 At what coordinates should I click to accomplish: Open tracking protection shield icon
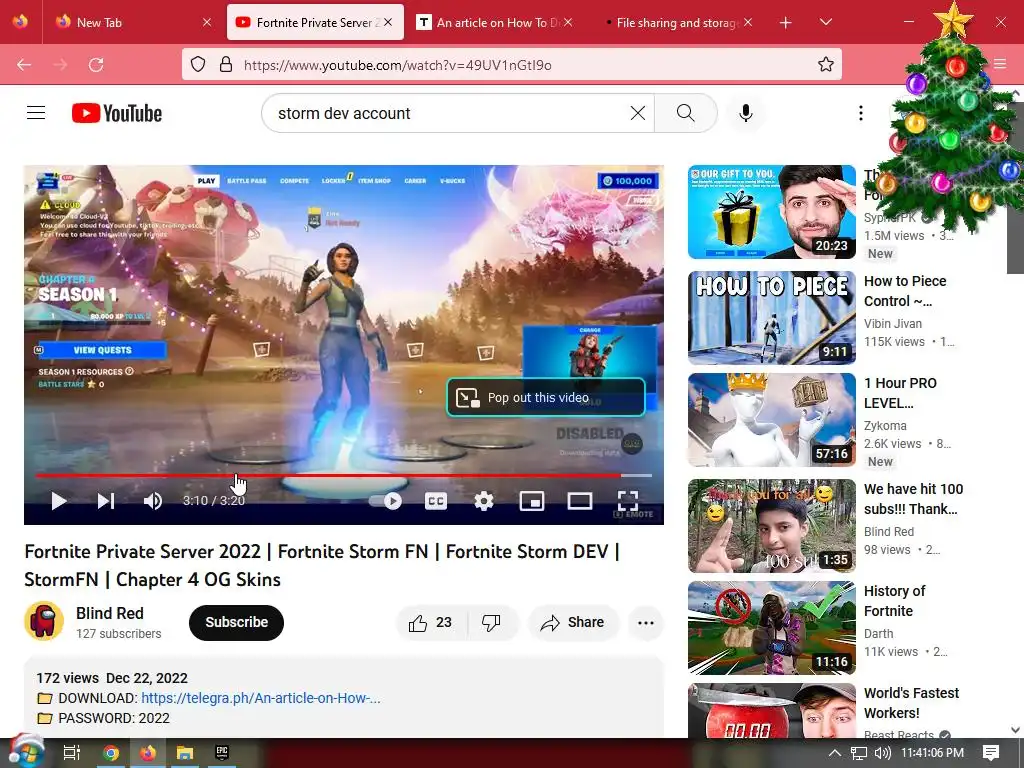coord(198,64)
